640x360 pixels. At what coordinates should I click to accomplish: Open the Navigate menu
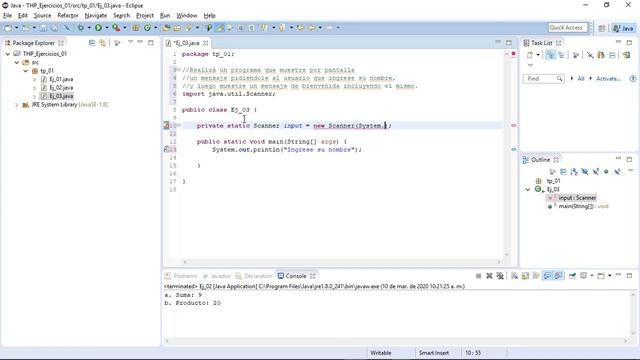point(96,16)
